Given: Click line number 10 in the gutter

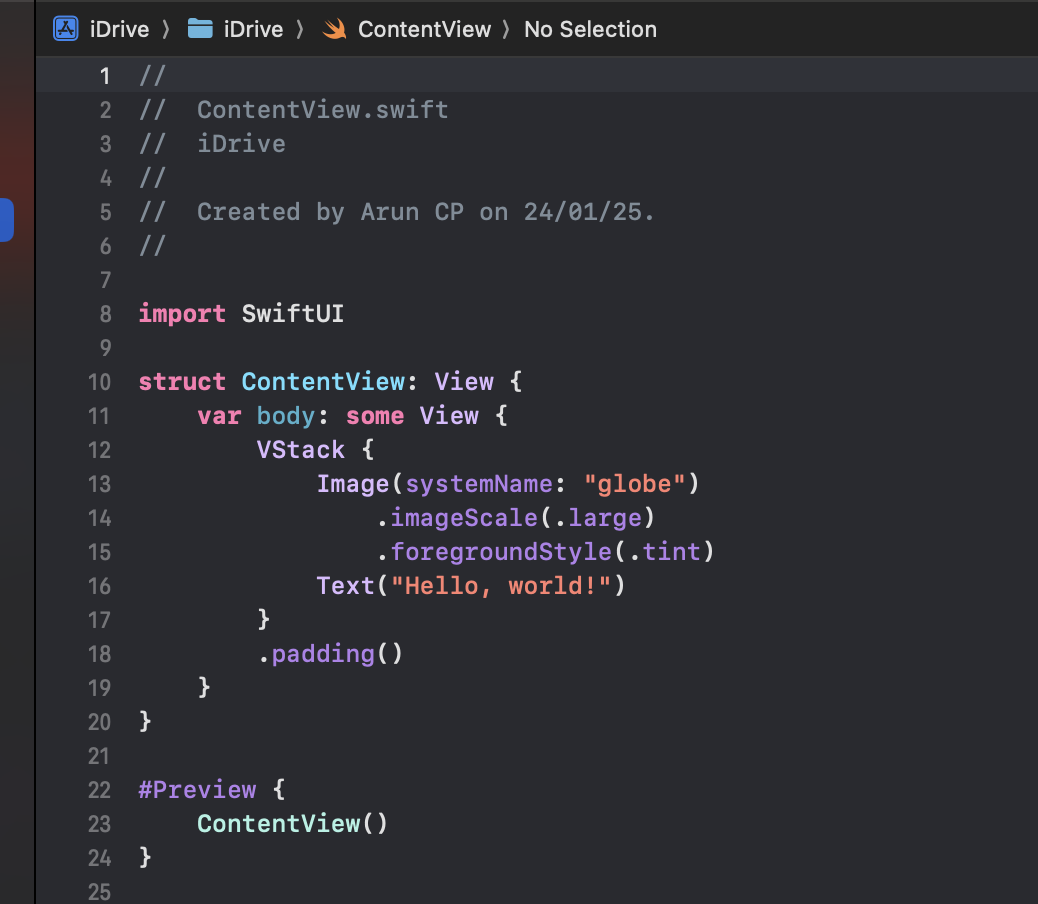Looking at the screenshot, I should click(x=99, y=382).
